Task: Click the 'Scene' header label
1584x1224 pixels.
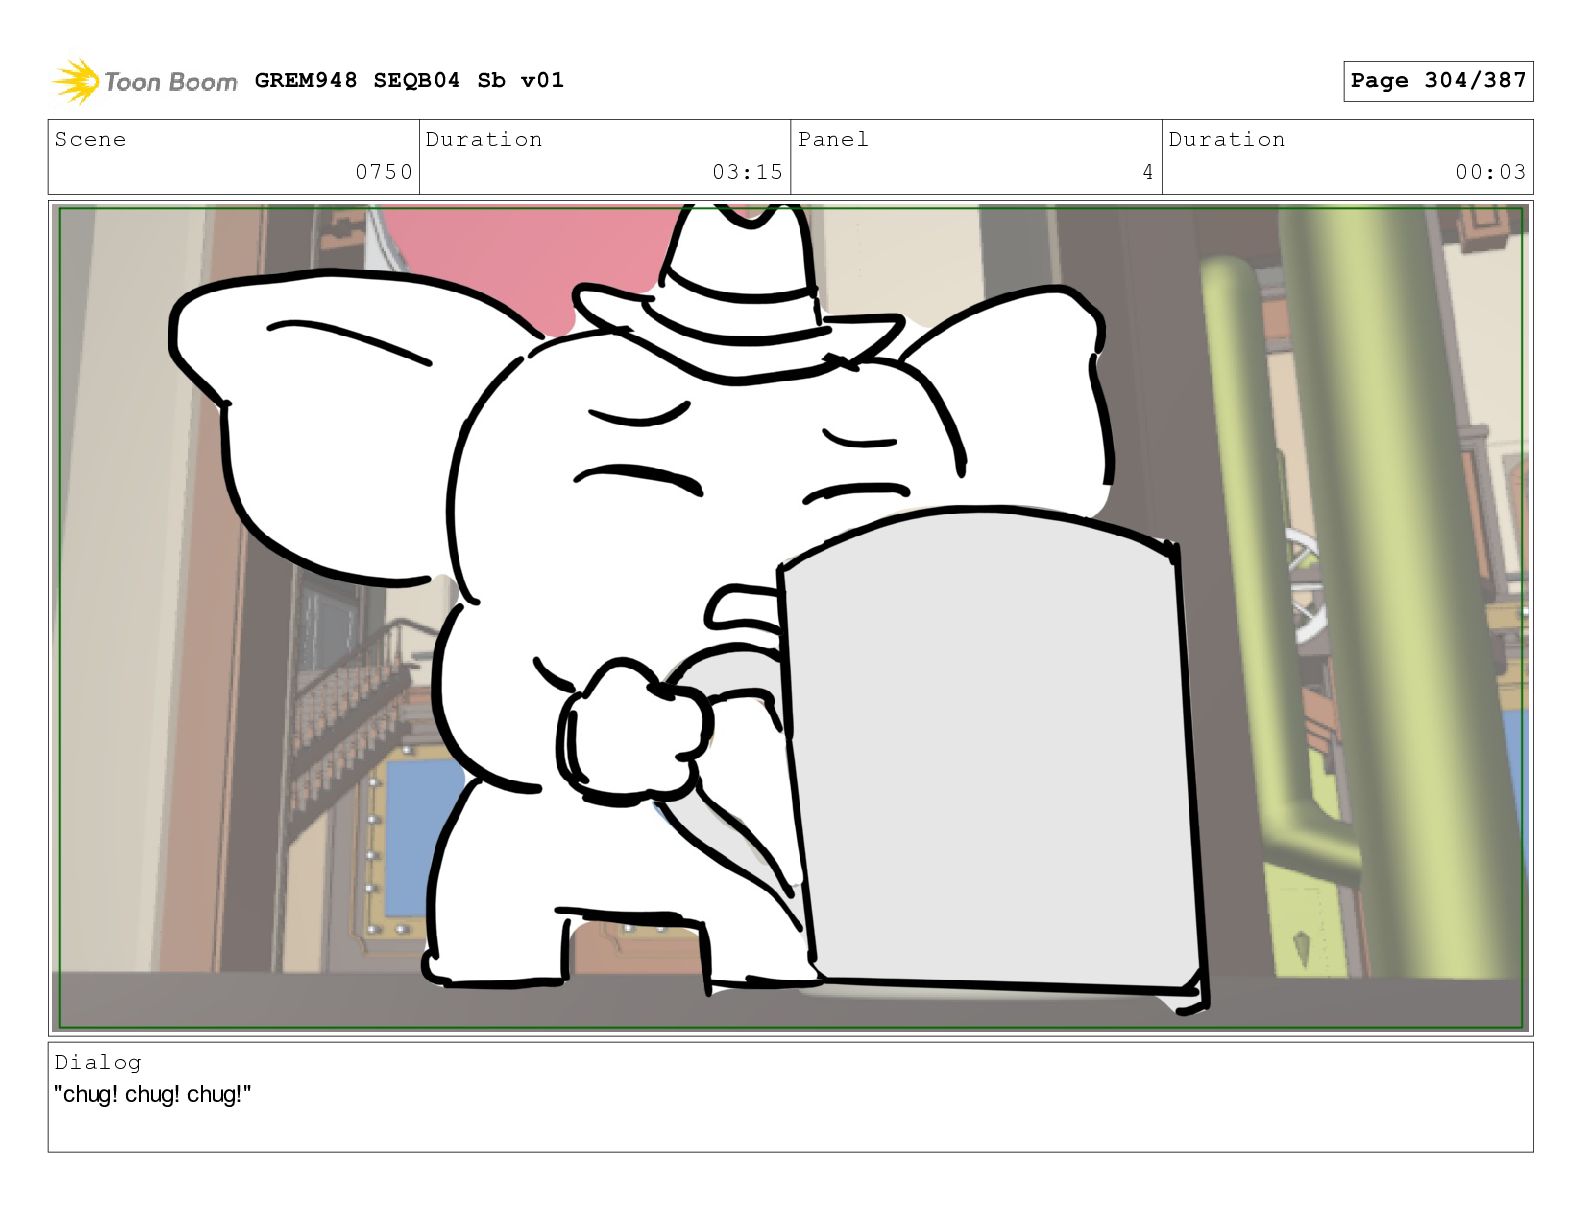Action: tap(90, 139)
